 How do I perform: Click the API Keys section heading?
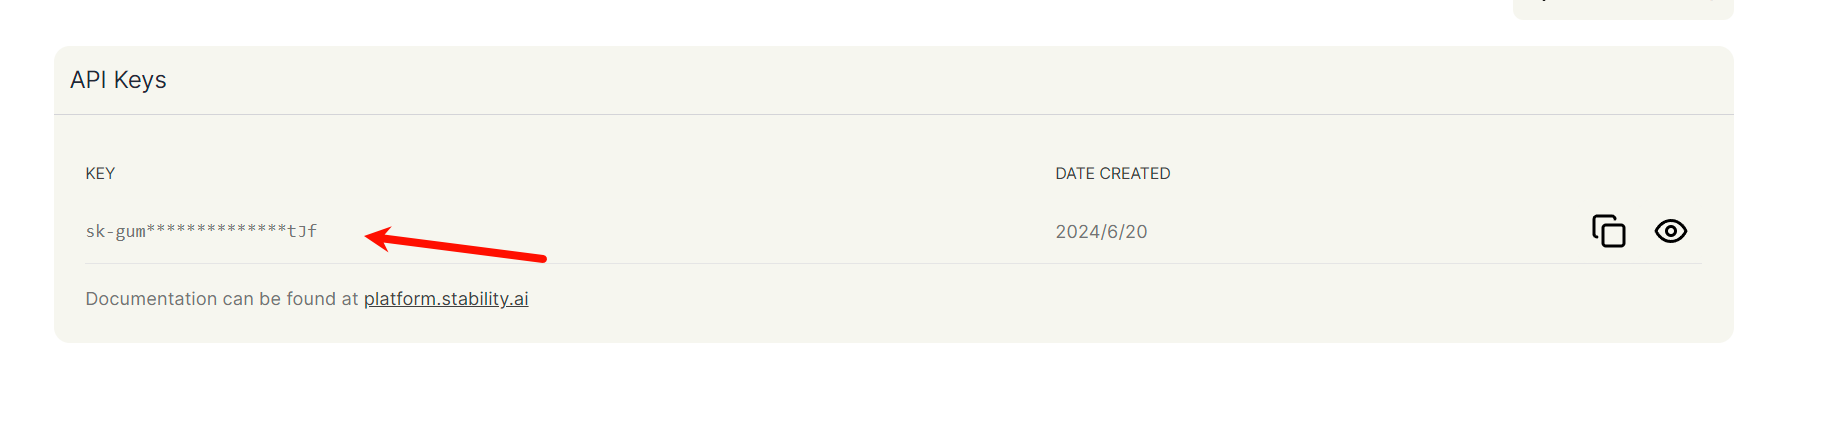(x=118, y=80)
